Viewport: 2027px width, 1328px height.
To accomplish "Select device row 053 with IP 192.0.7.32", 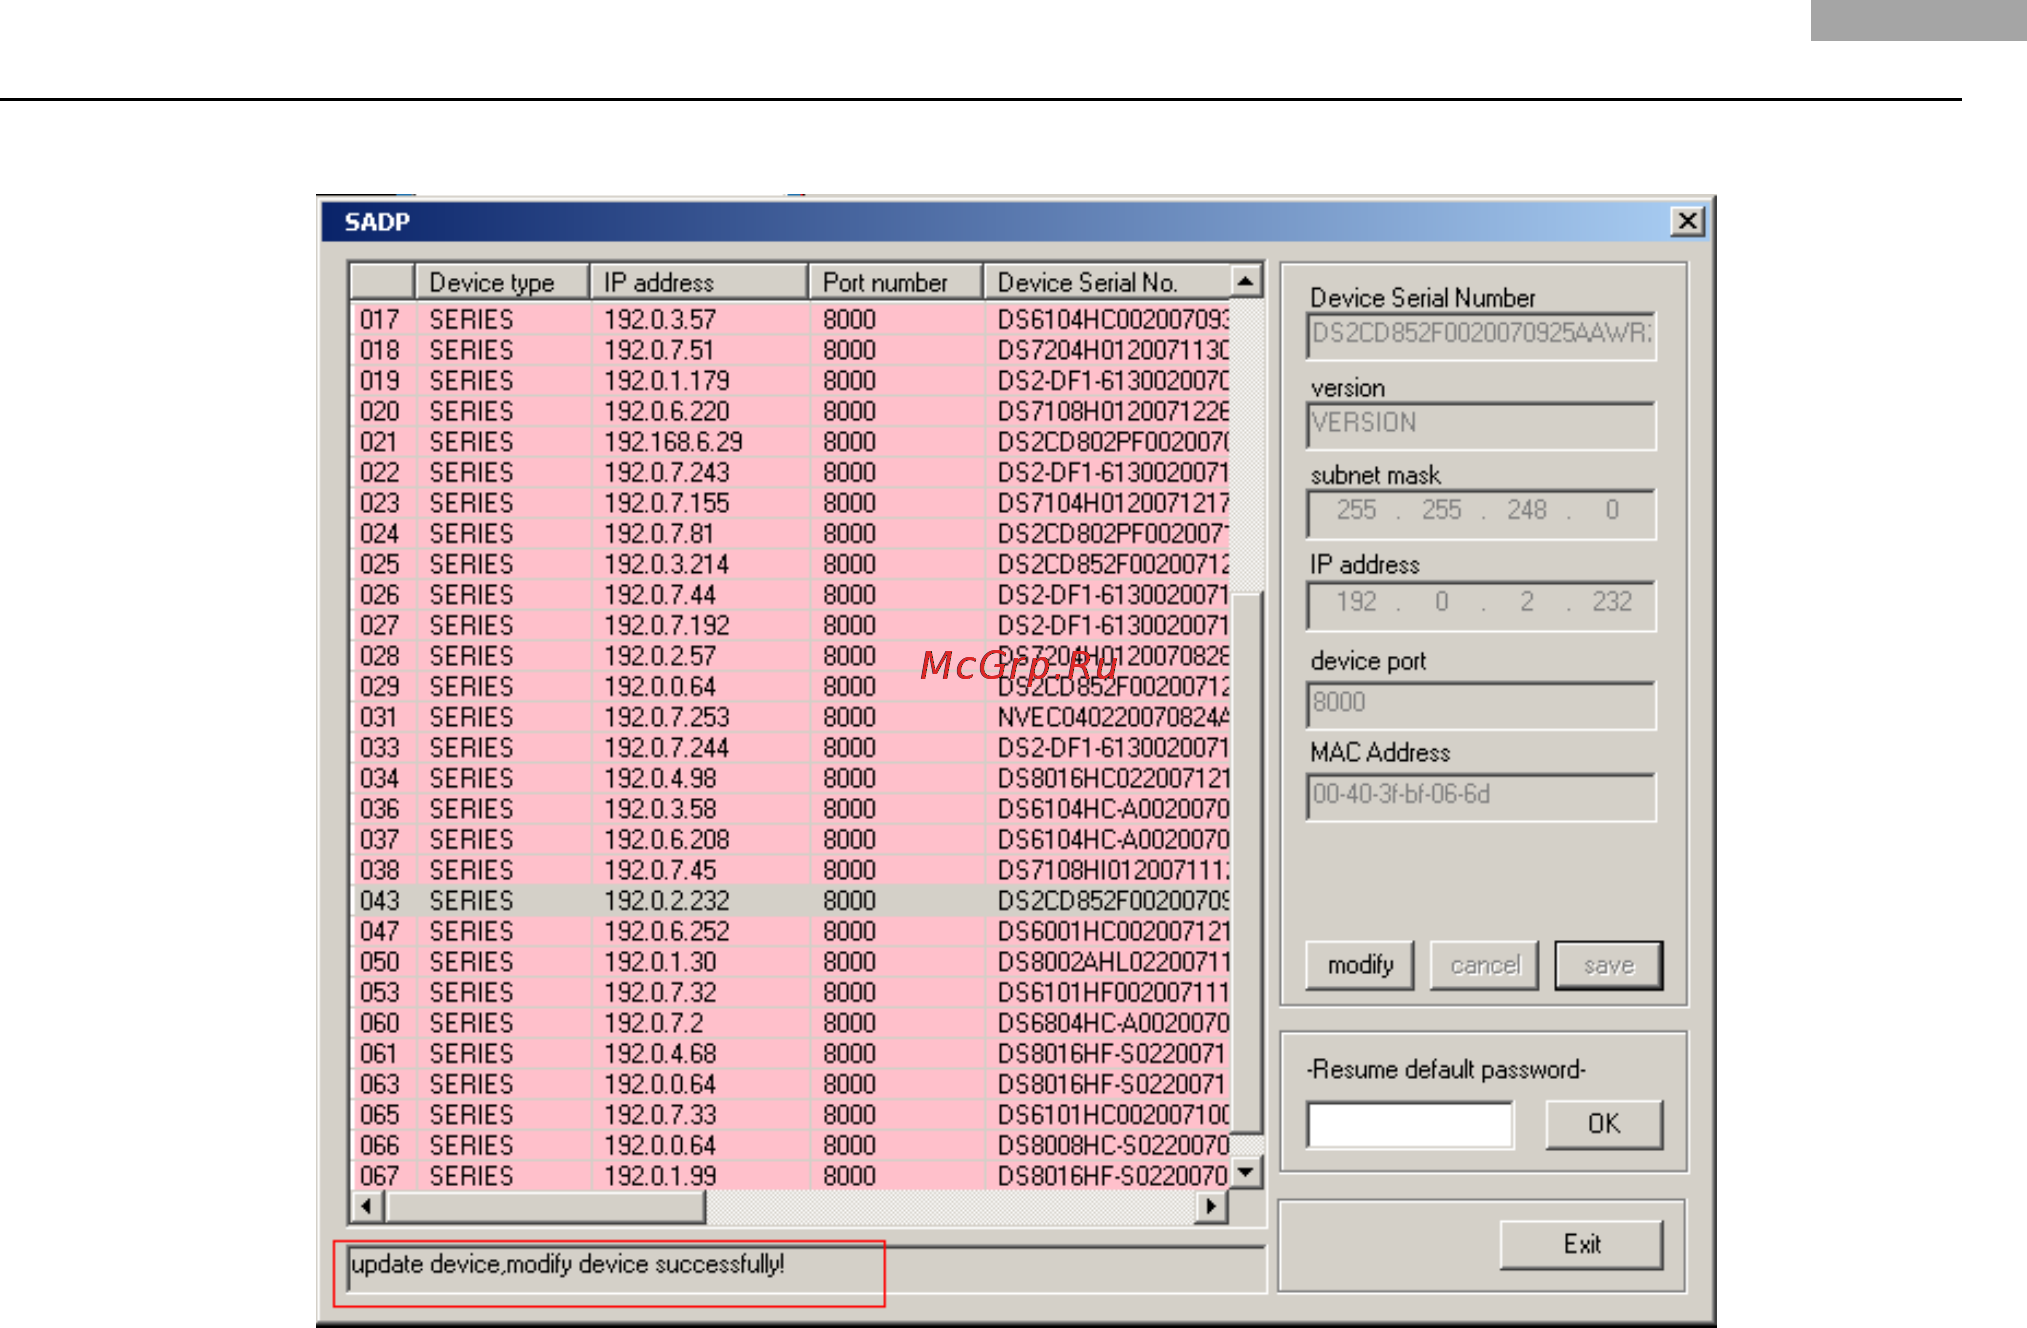I will tap(790, 993).
